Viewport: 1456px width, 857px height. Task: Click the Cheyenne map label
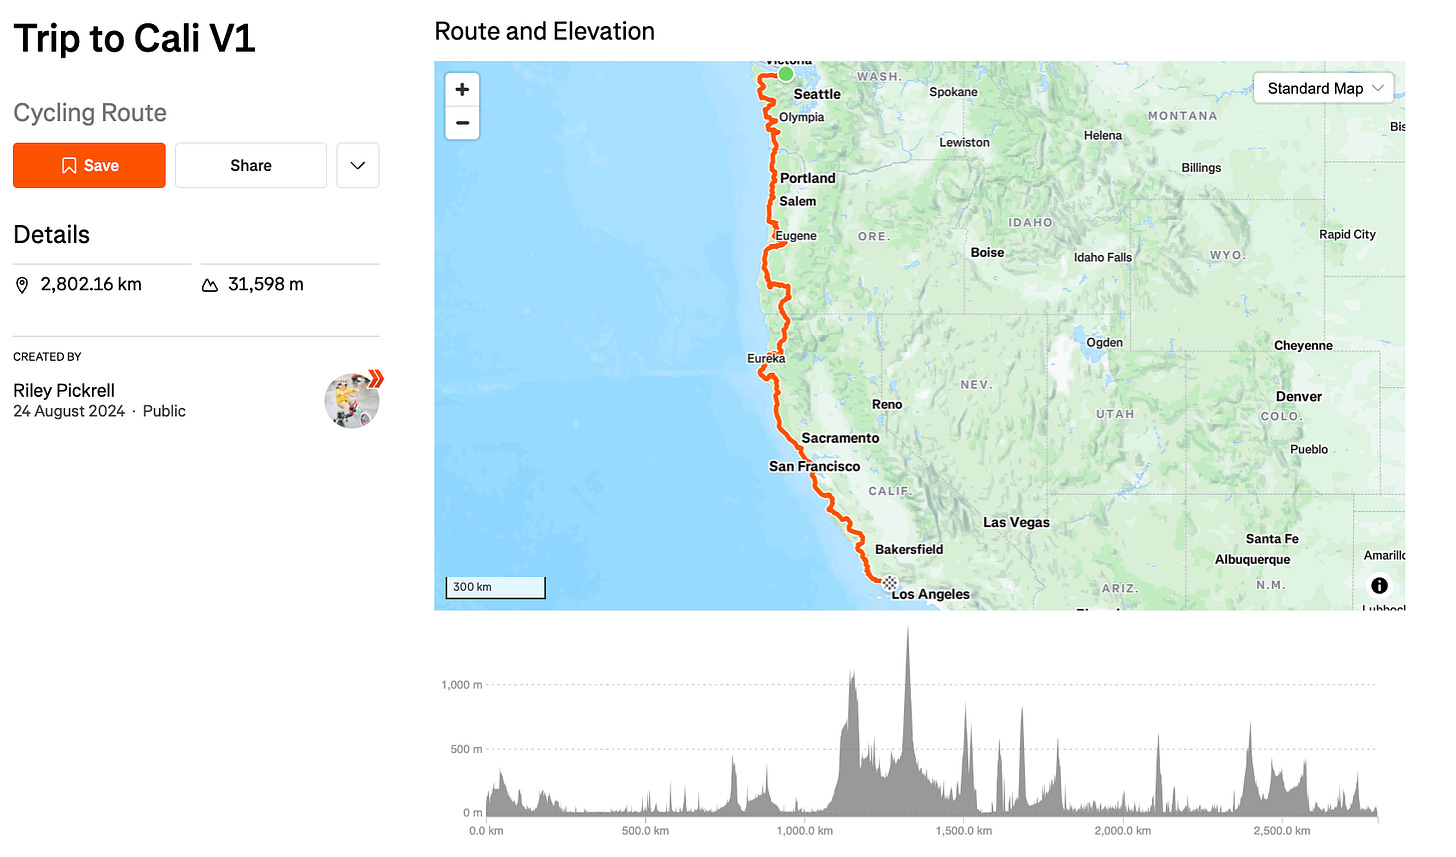pyautogui.click(x=1303, y=345)
